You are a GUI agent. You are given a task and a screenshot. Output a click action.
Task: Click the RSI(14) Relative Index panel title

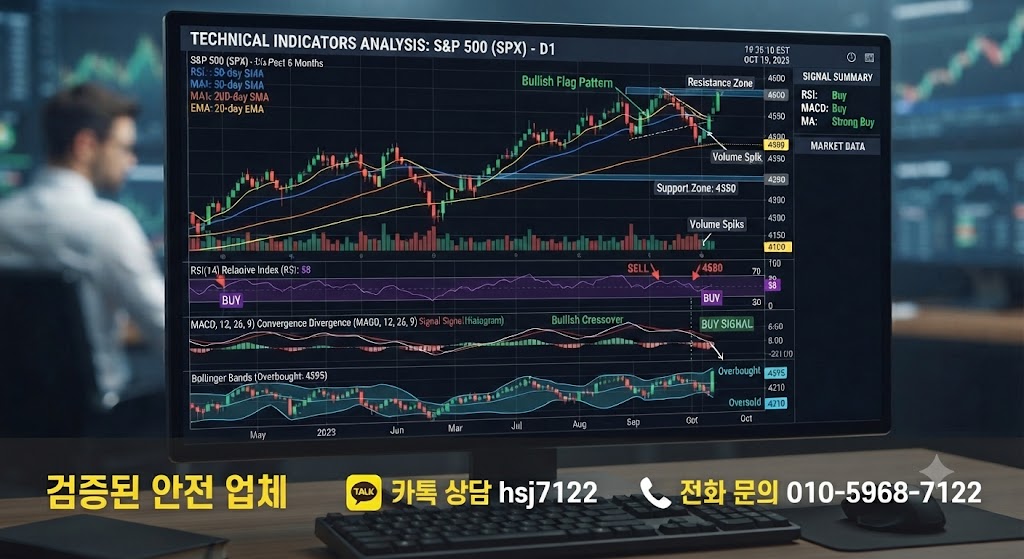click(x=250, y=270)
